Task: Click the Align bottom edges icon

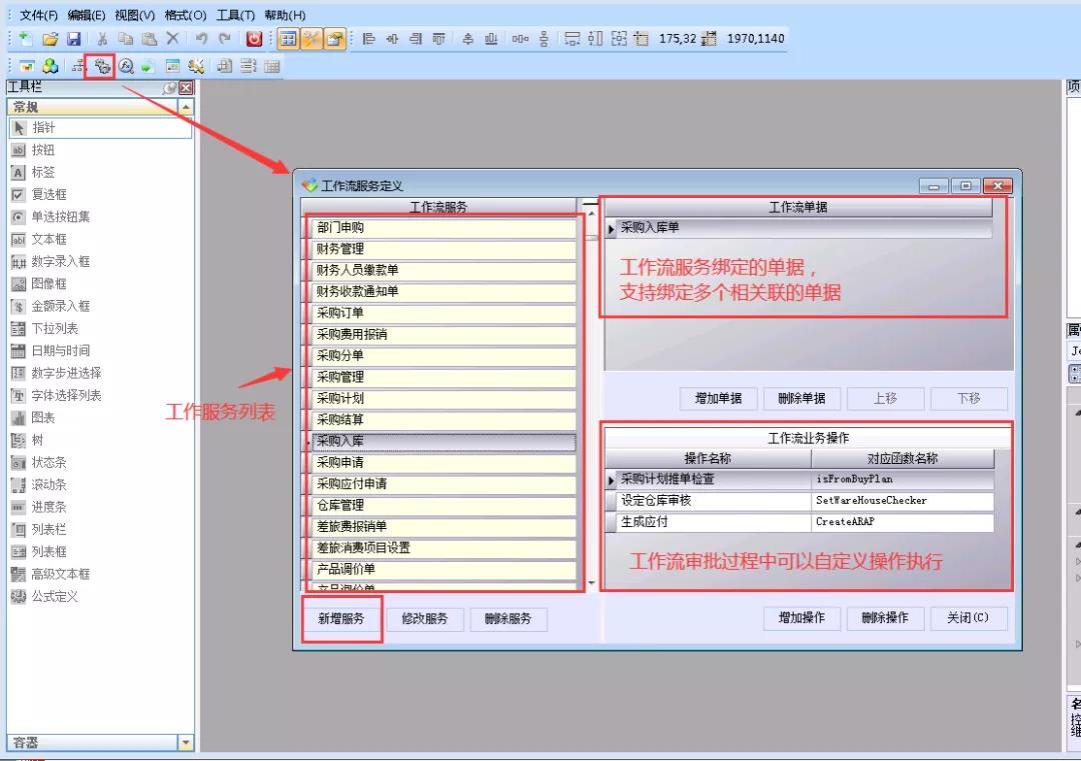Action: point(491,39)
